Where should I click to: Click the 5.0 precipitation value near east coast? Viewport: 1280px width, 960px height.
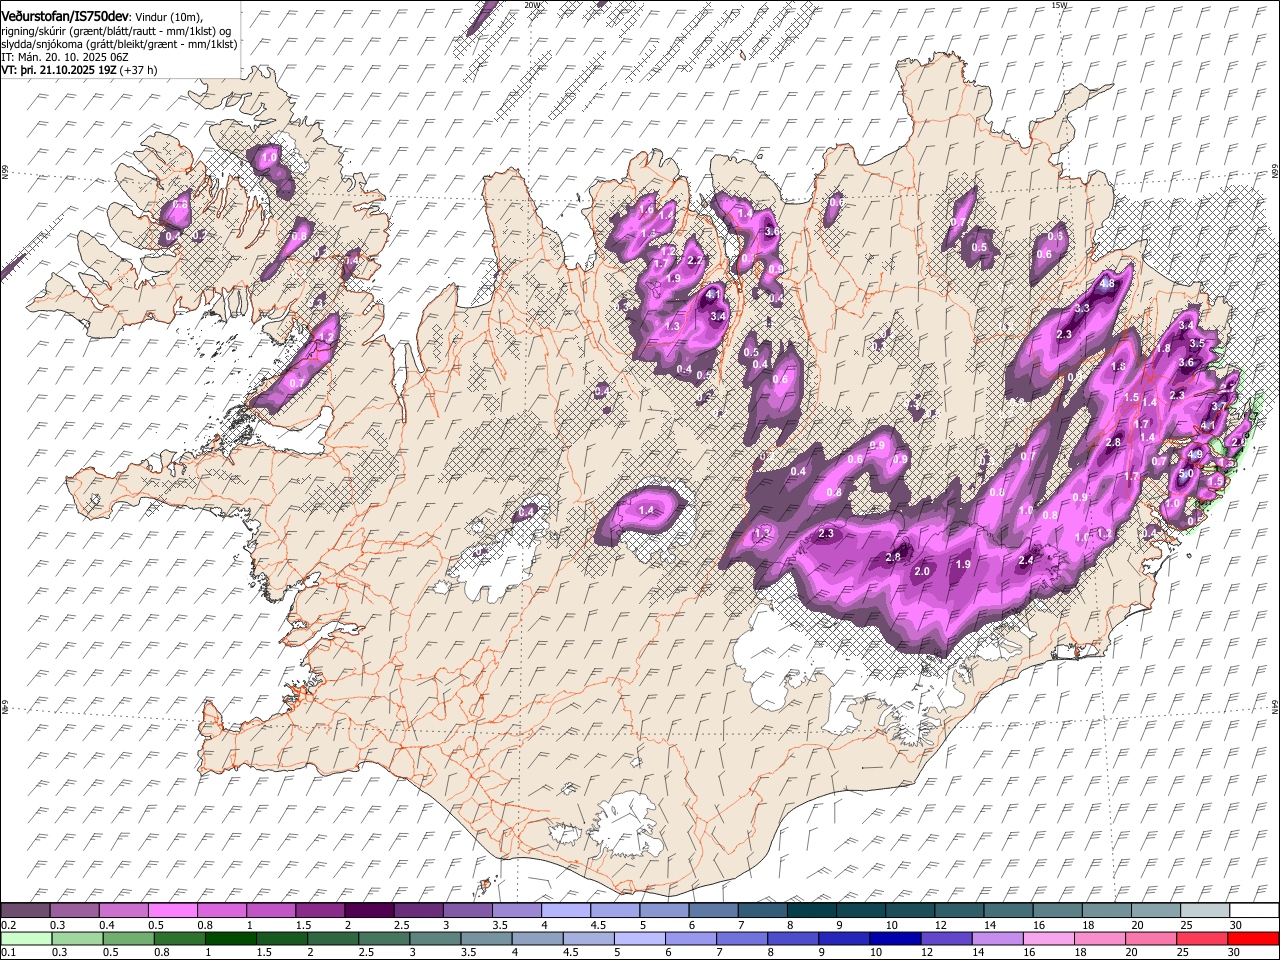[1187, 474]
